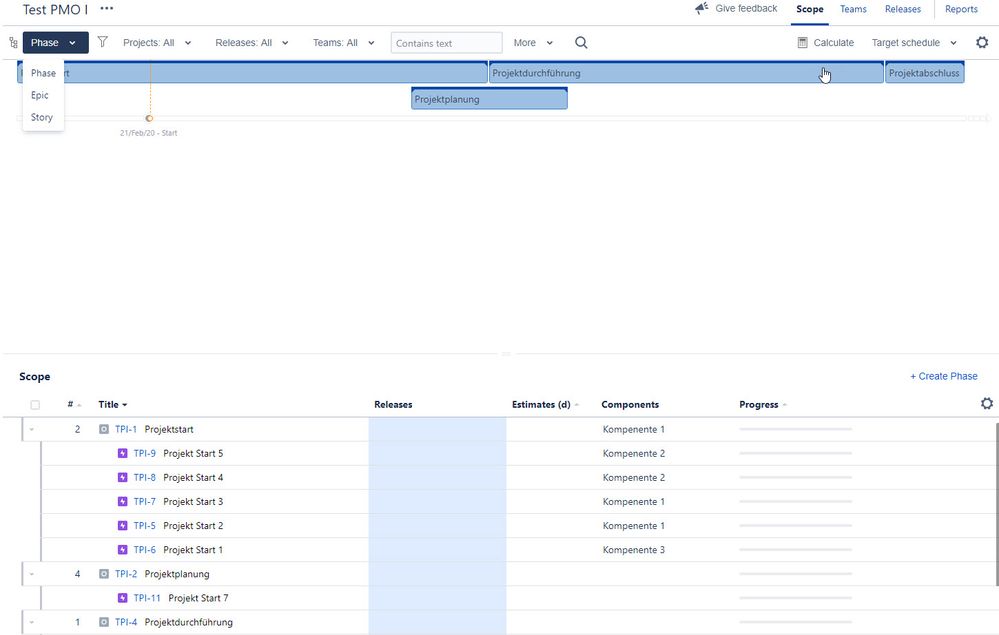Open the TPI-11 issue link
Screen dimensions: 999x635
pyautogui.click(x=147, y=598)
